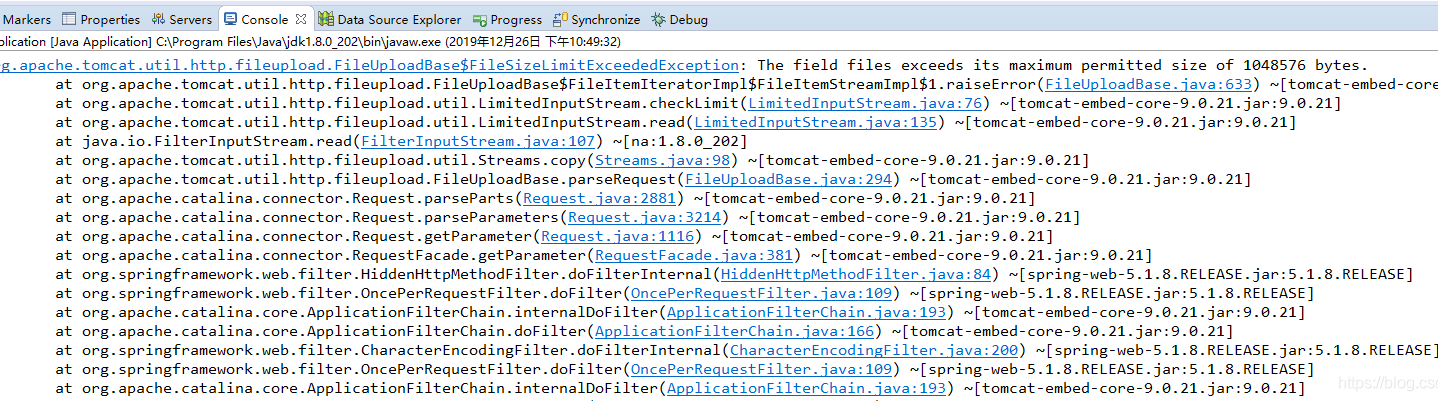Click the Progress view icon
This screenshot has width=1438, height=401.
tap(480, 19)
